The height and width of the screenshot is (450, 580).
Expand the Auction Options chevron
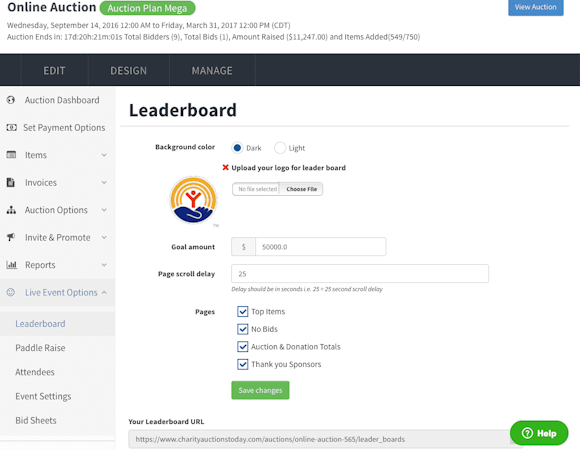coord(104,210)
